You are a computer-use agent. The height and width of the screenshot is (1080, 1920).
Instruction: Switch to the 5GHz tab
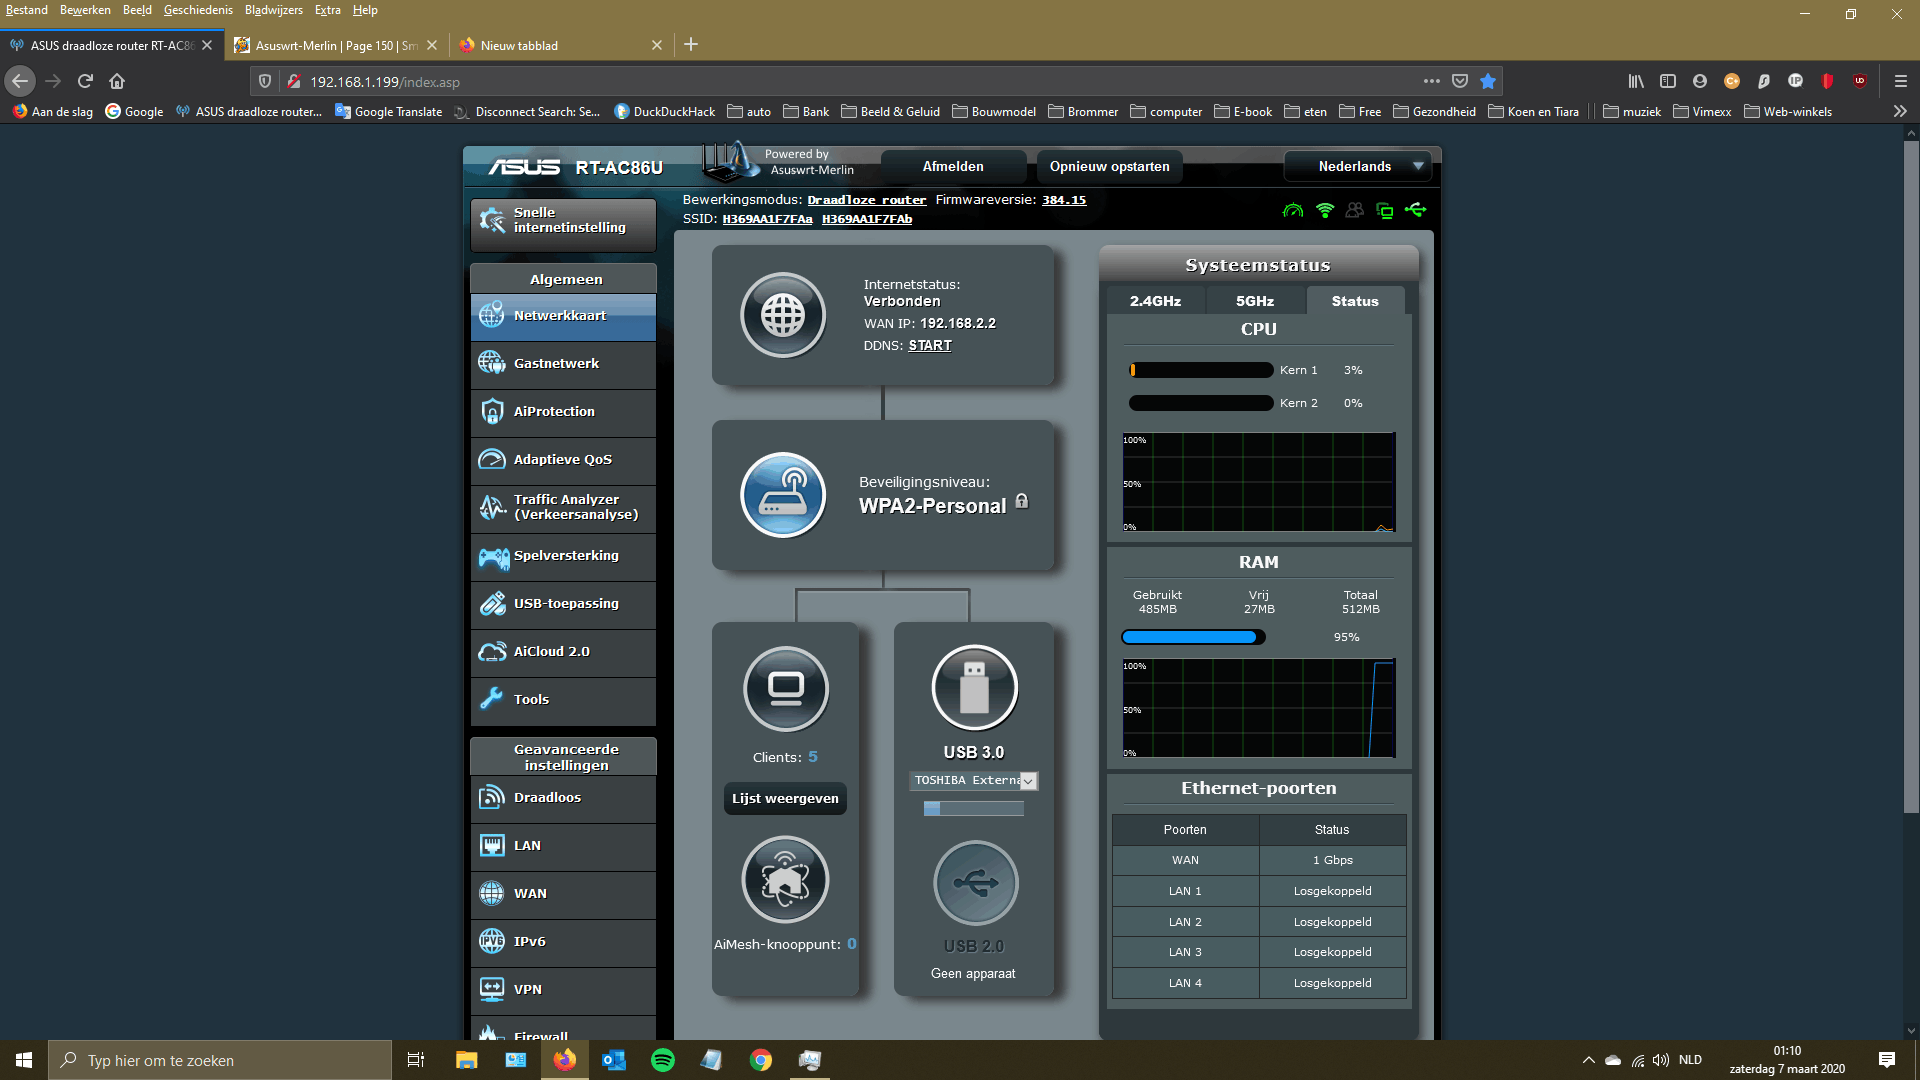[1255, 301]
